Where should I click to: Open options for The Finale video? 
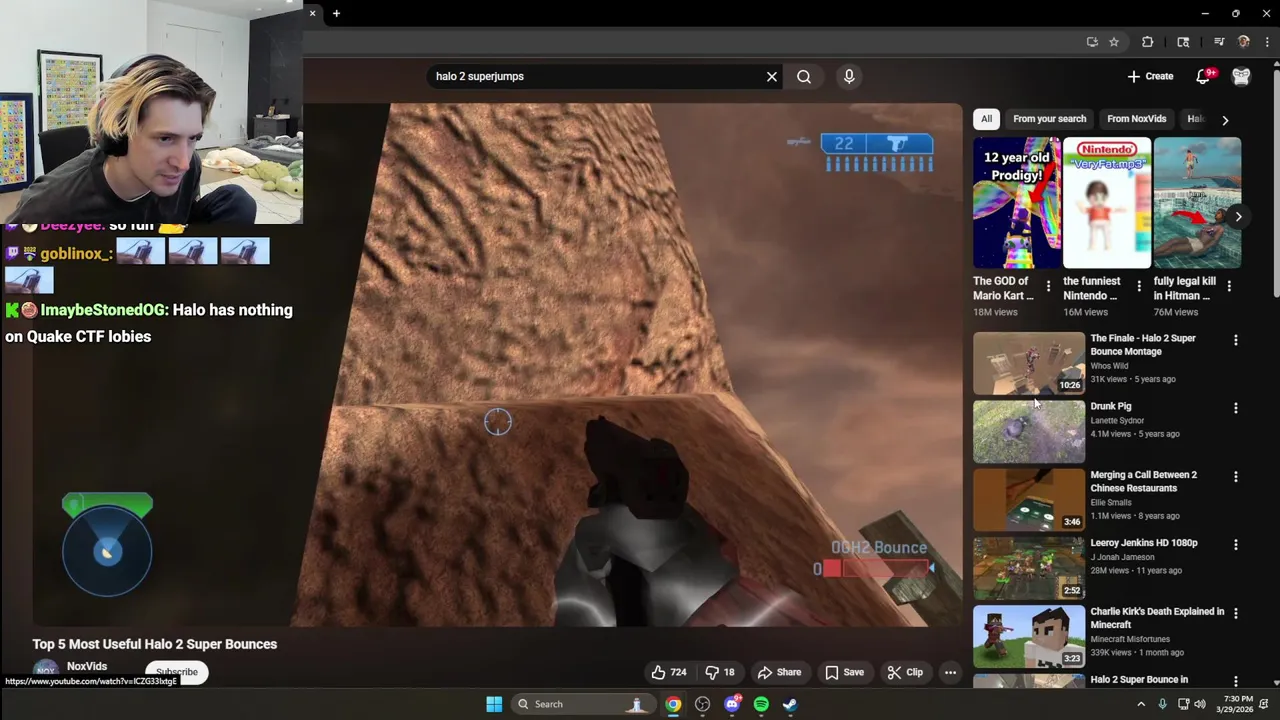[1235, 340]
